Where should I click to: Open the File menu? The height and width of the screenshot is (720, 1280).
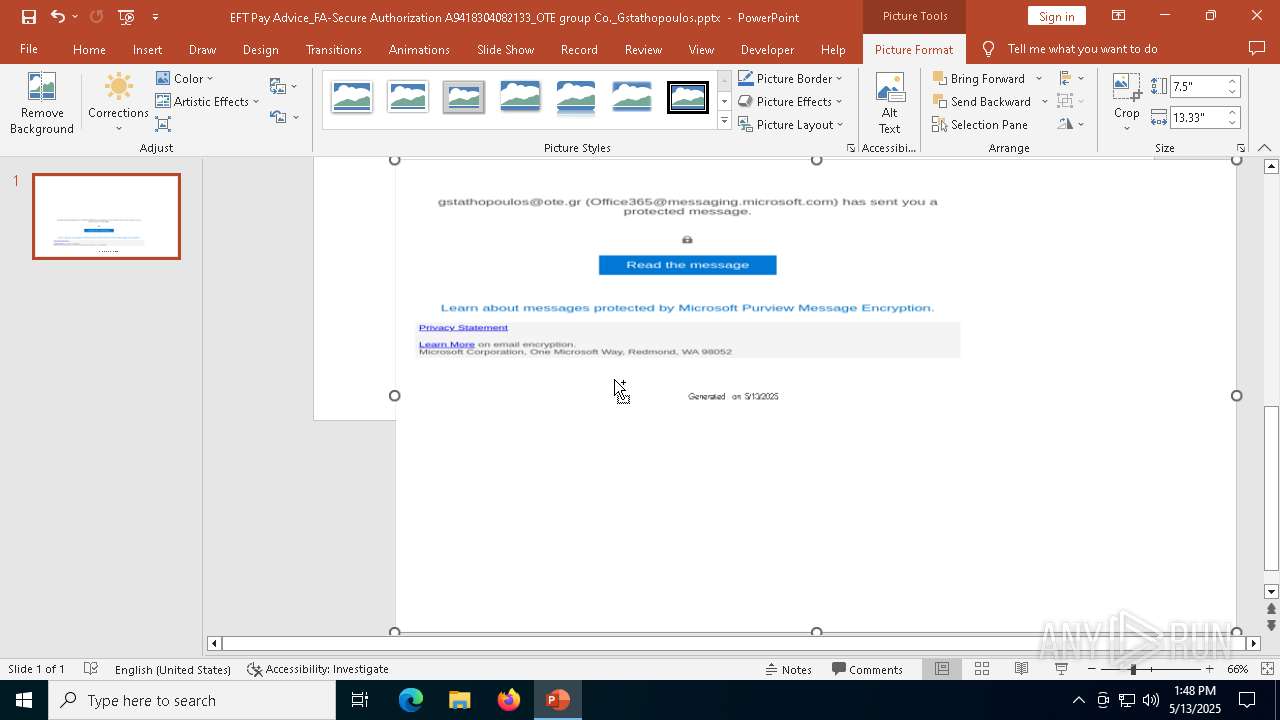pos(29,49)
